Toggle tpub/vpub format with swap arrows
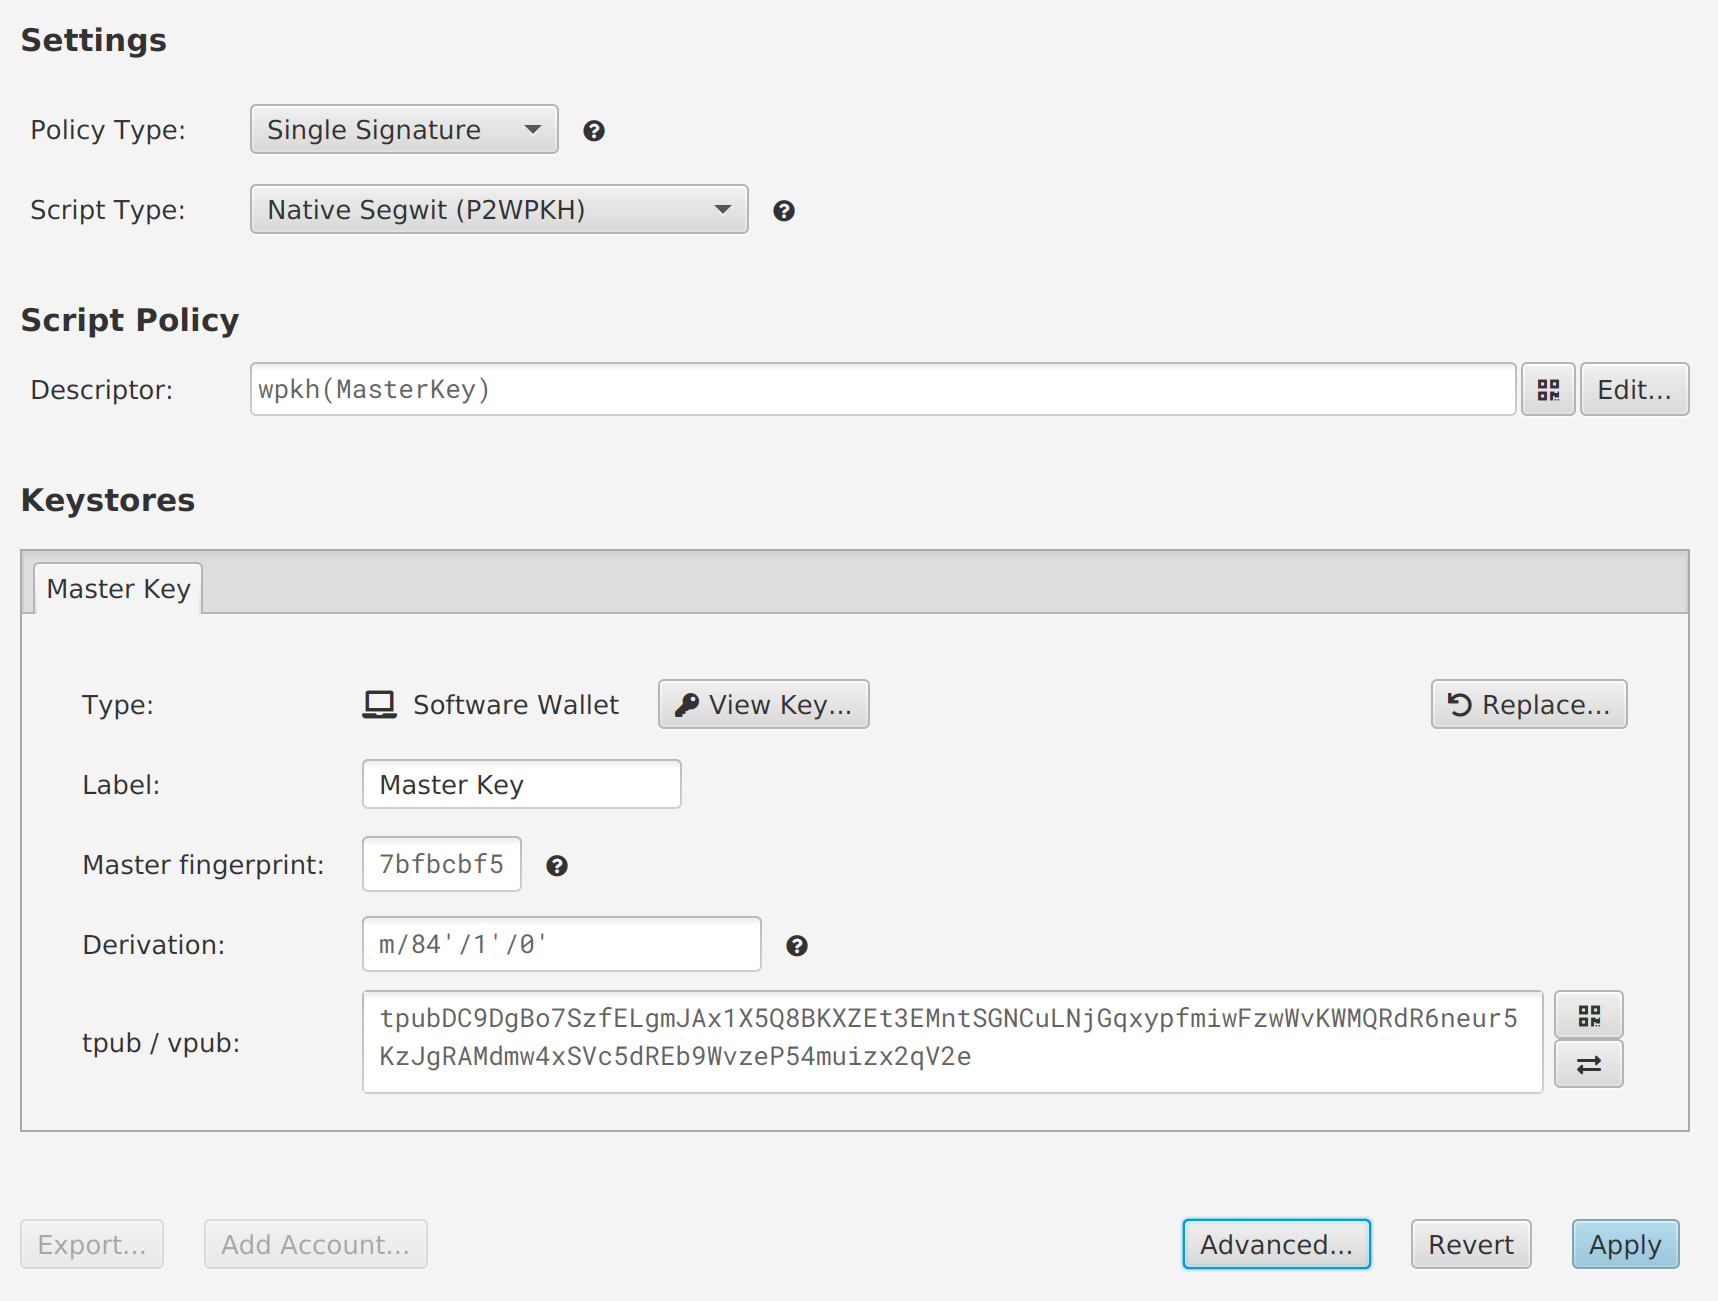The image size is (1718, 1301). click(1588, 1065)
